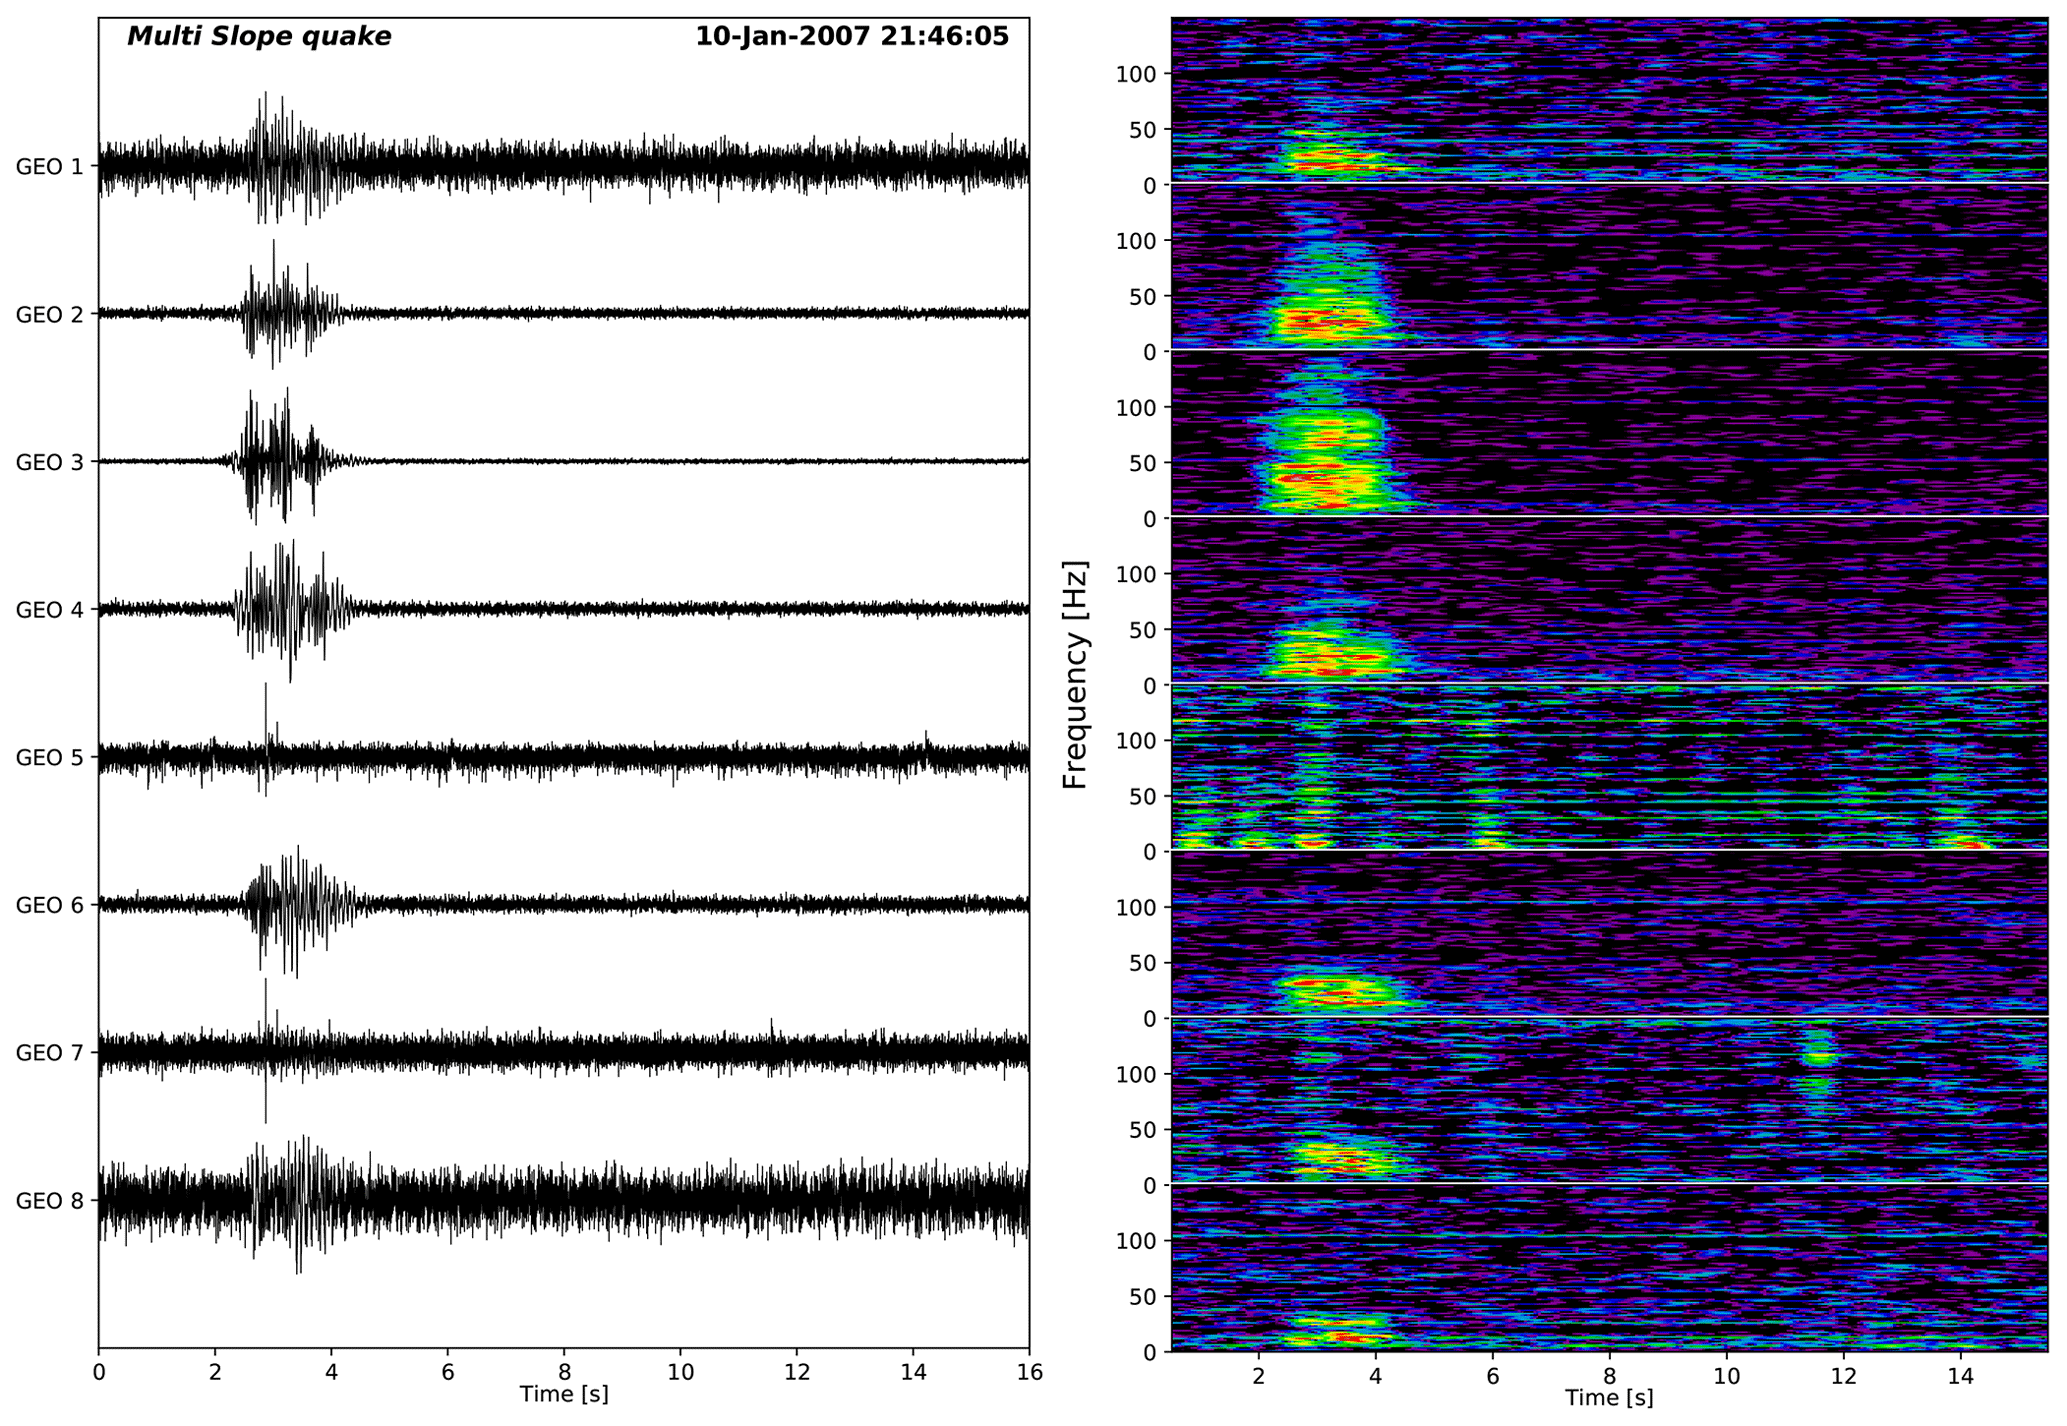Click the spectrogram Time [s] axis label
Screen dimensions: 2067x1426
(1608, 1398)
